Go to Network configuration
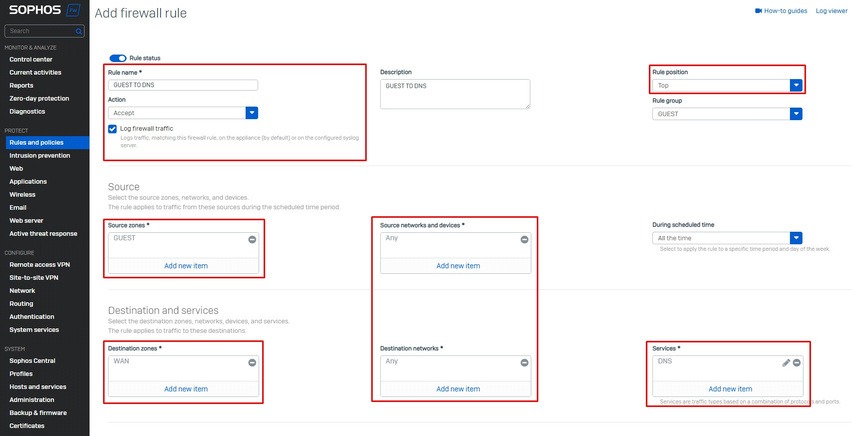 tap(22, 291)
